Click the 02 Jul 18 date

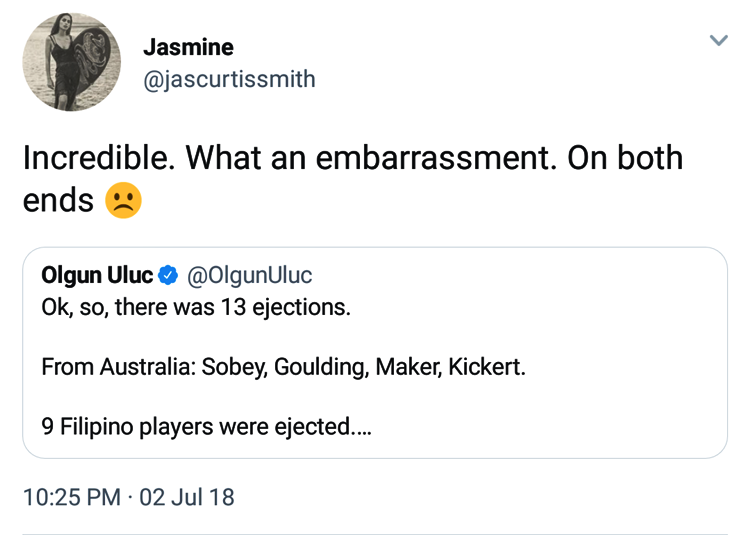(x=187, y=496)
